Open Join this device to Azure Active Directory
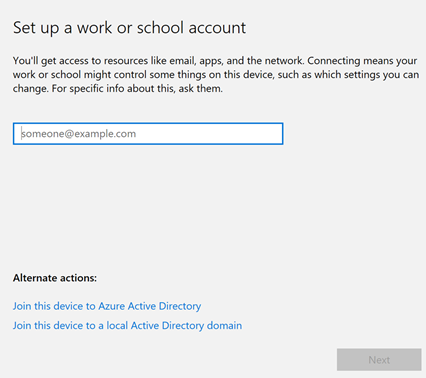Screen dimensions: 426x378 coord(107,306)
